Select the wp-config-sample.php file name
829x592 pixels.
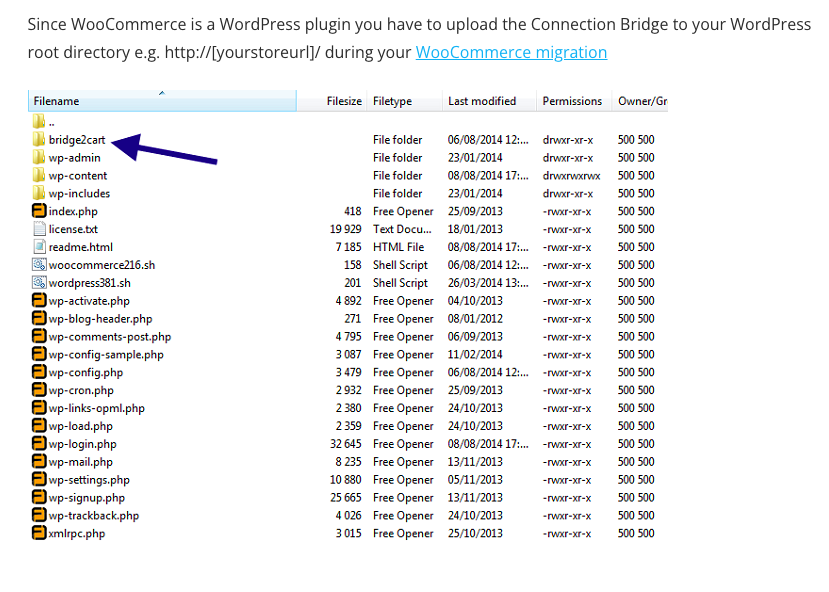point(106,355)
